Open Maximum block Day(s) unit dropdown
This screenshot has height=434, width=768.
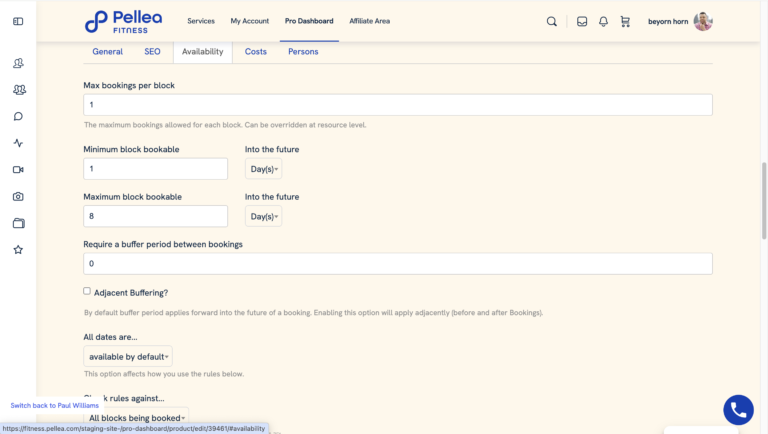coord(264,217)
